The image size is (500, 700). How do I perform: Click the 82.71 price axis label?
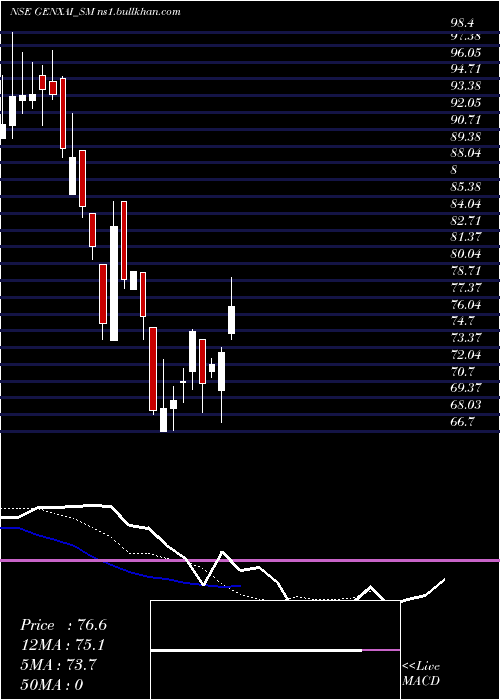click(466, 221)
